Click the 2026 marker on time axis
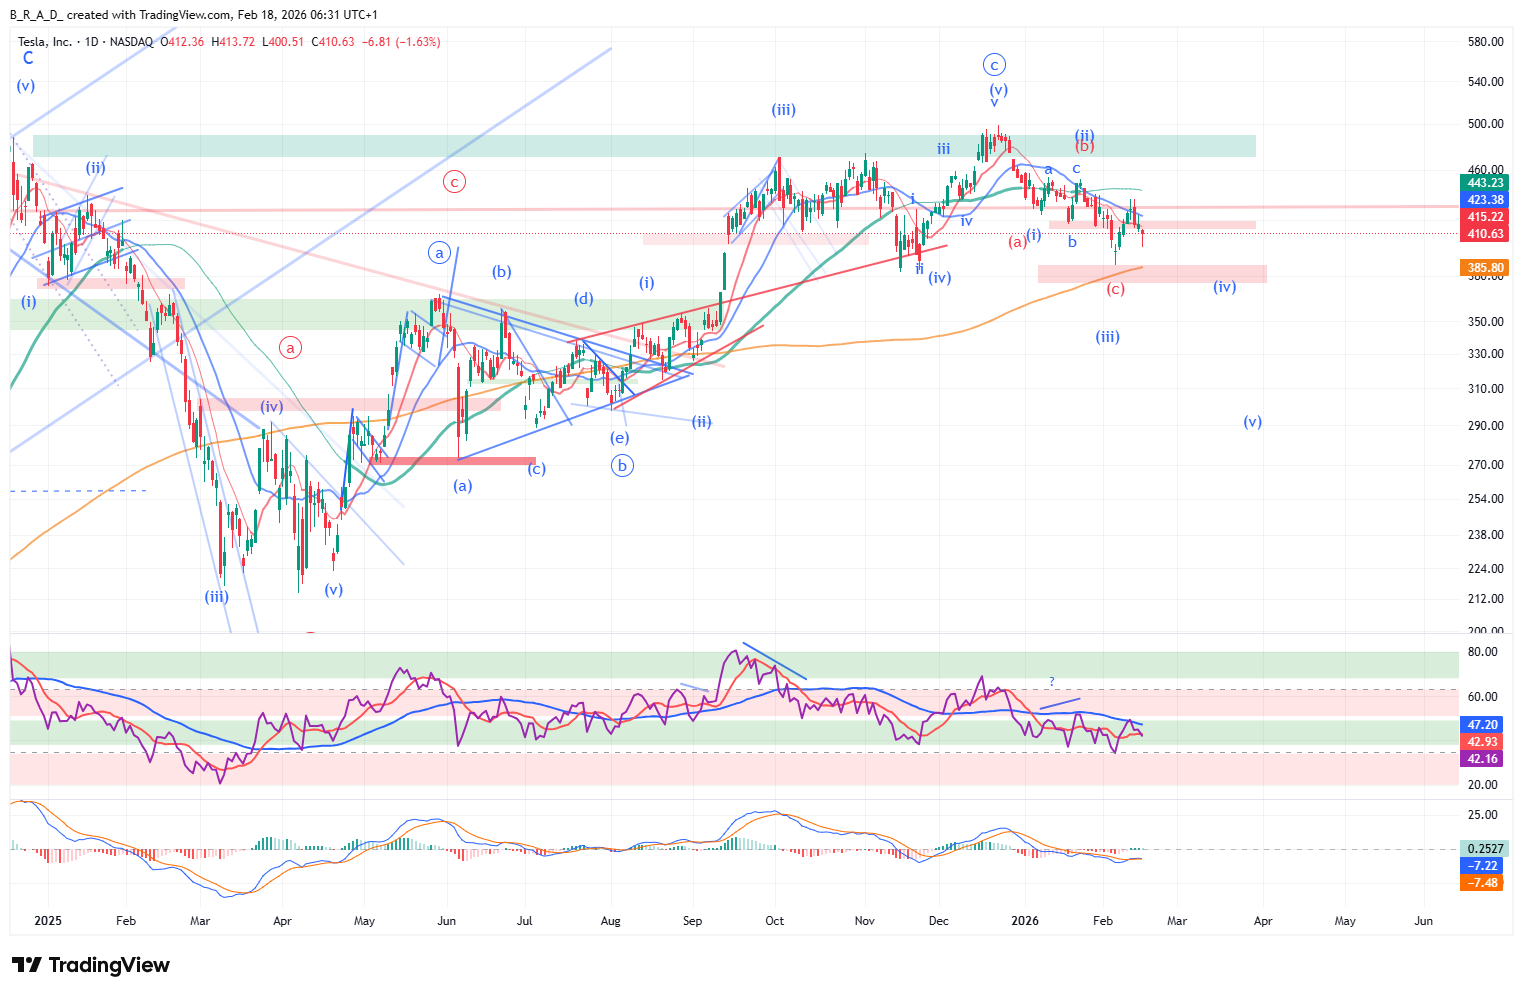 click(x=1025, y=921)
